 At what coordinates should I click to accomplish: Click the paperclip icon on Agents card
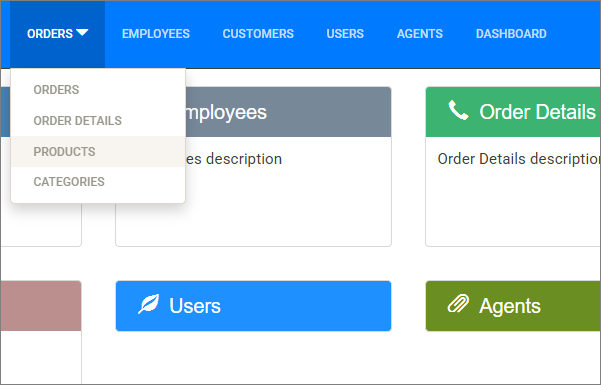tap(458, 304)
